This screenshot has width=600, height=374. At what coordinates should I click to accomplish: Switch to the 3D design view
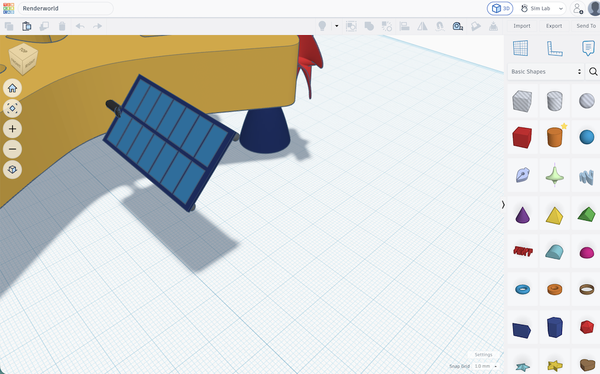point(500,8)
